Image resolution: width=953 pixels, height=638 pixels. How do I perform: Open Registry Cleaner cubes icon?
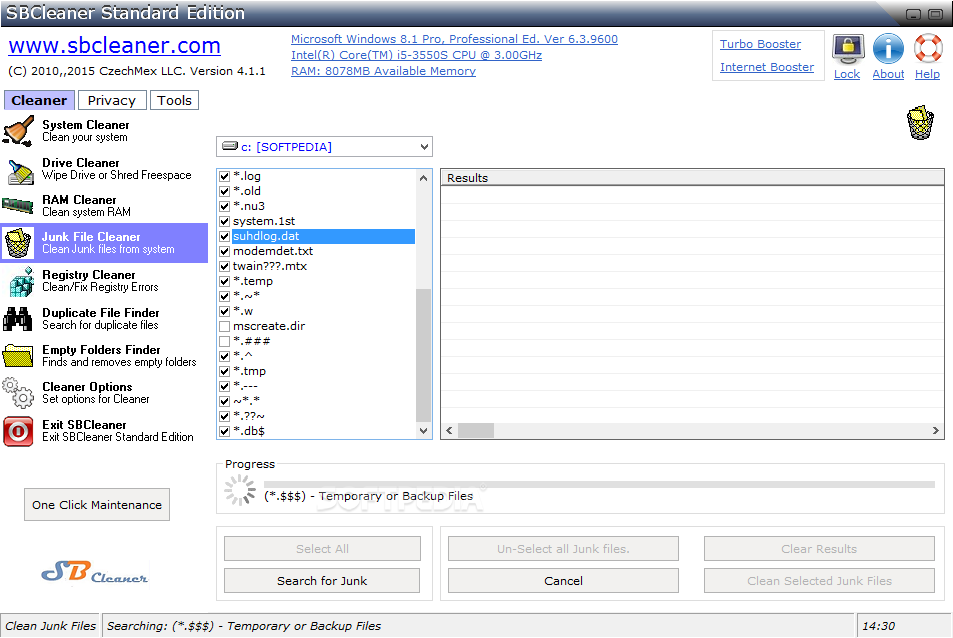tap(21, 281)
